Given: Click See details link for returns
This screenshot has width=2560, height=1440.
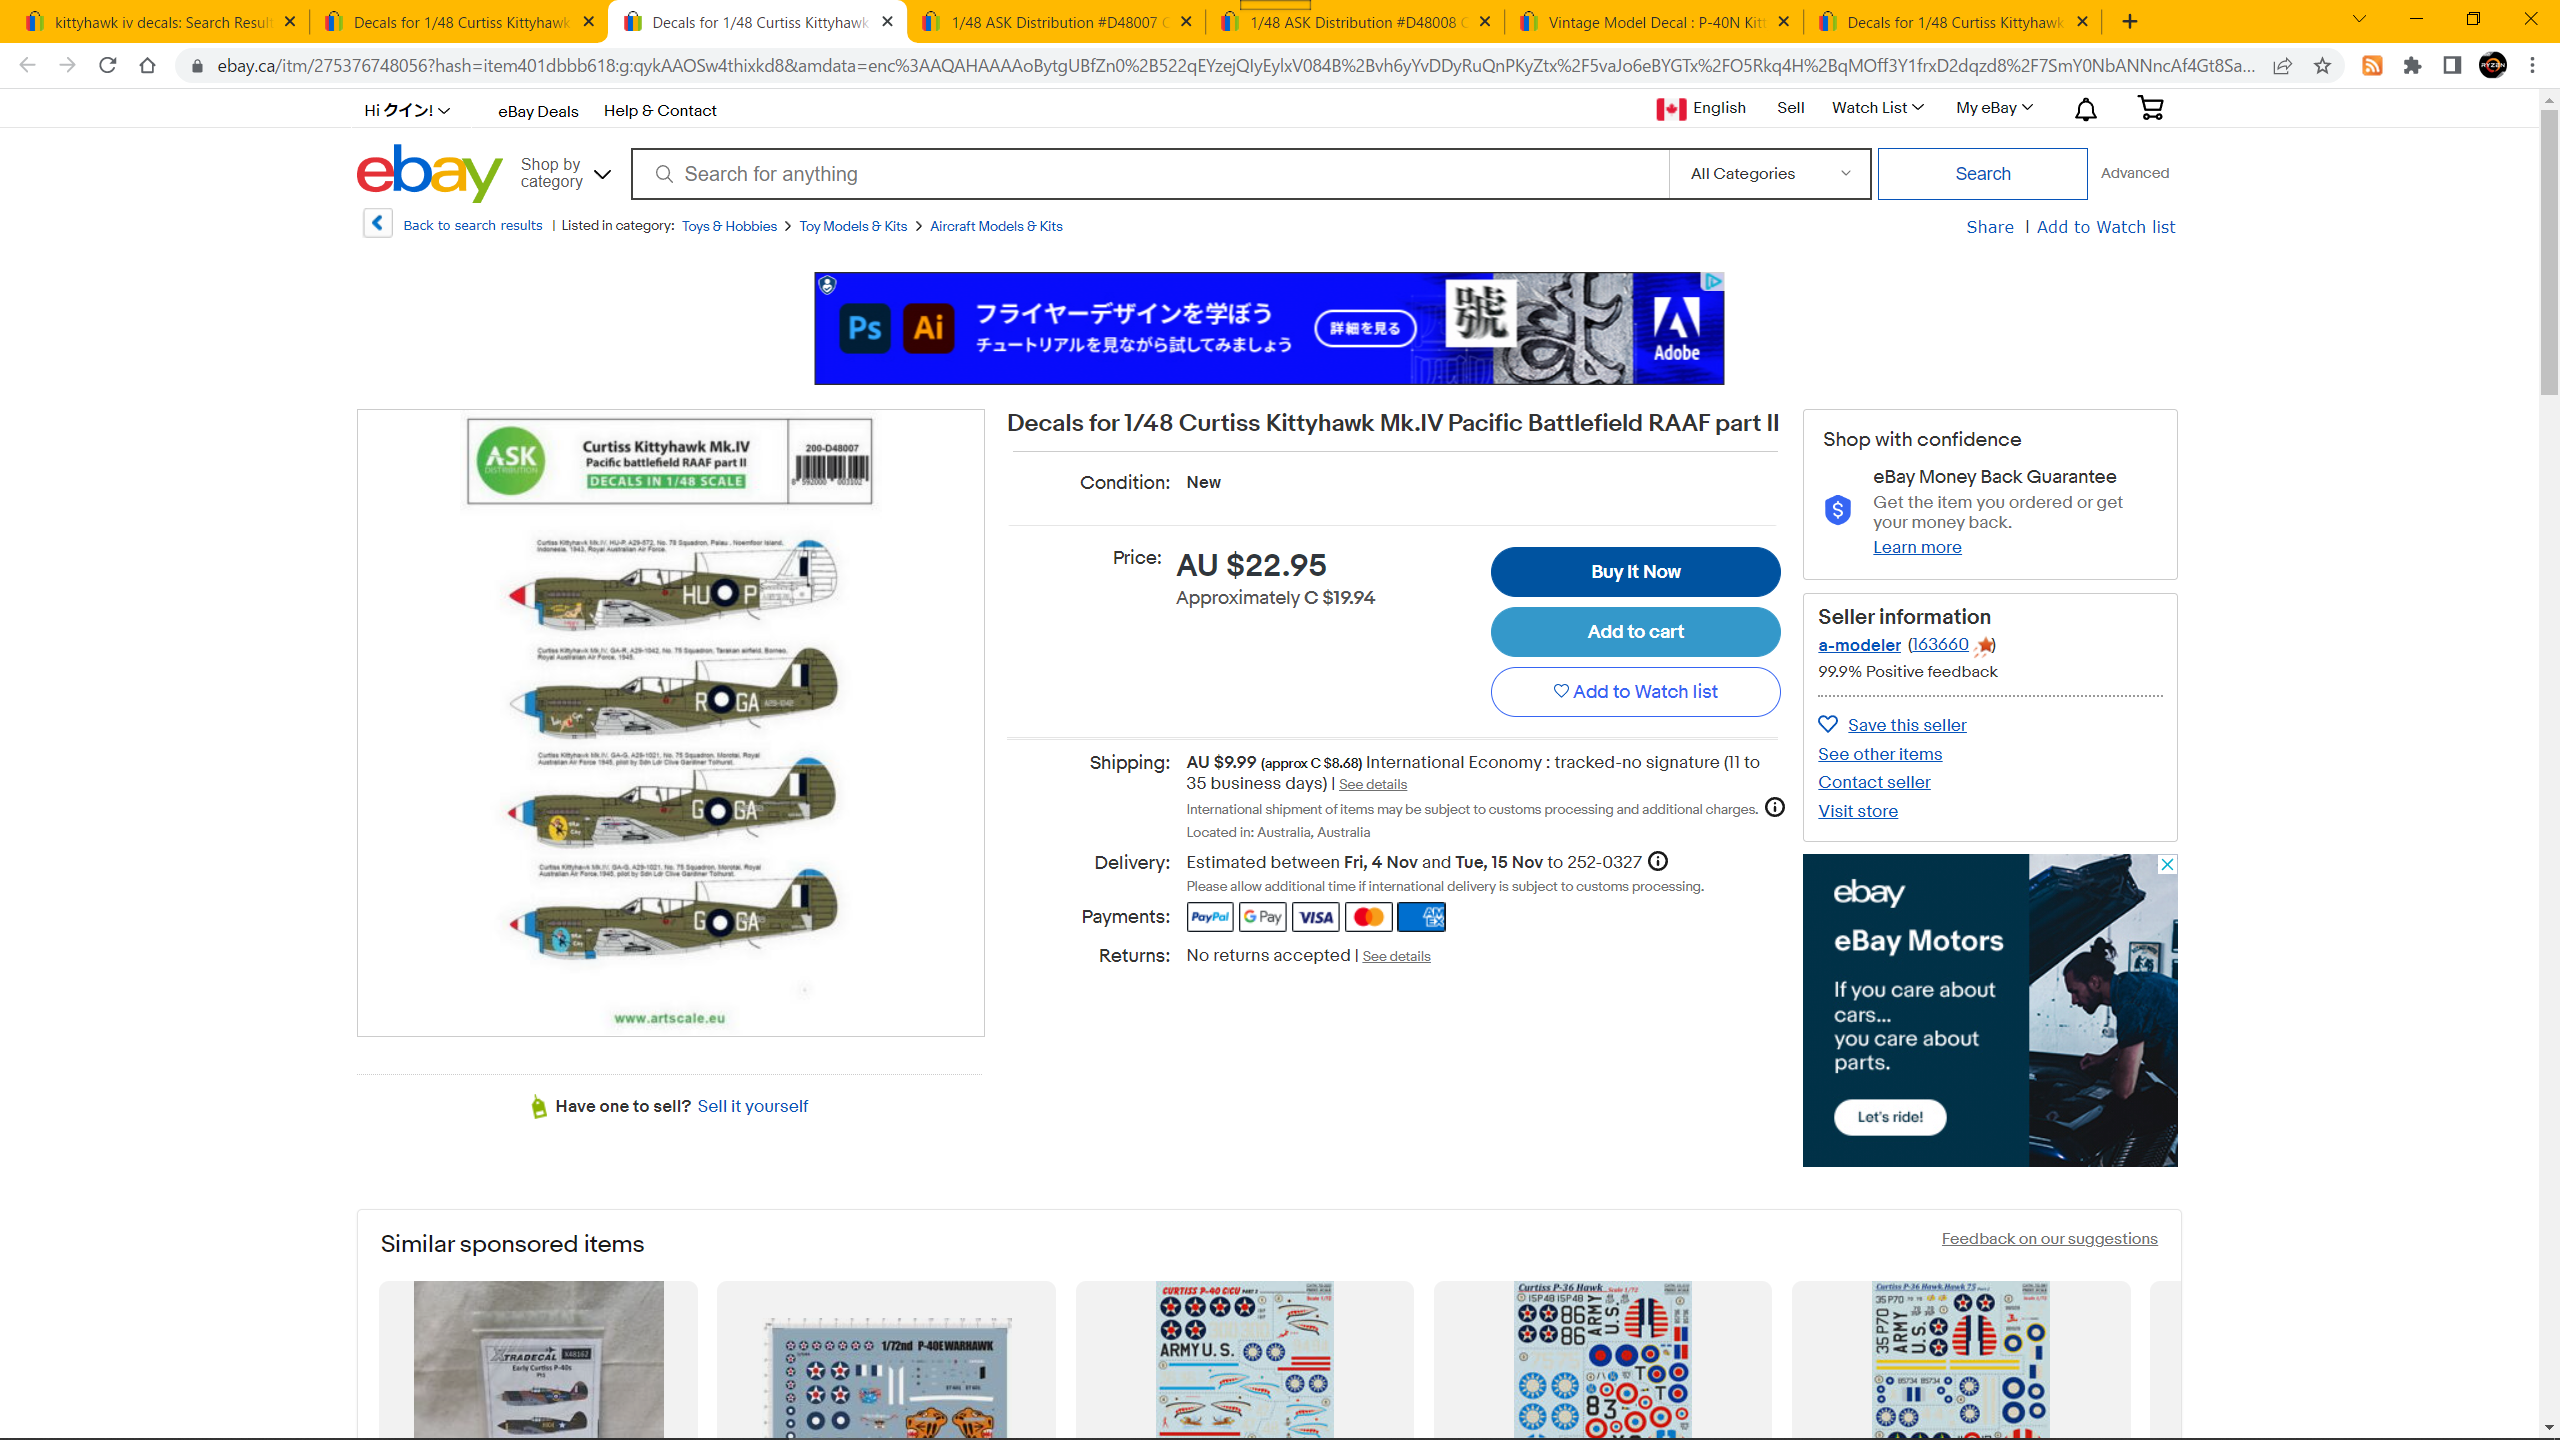Looking at the screenshot, I should (x=1396, y=957).
